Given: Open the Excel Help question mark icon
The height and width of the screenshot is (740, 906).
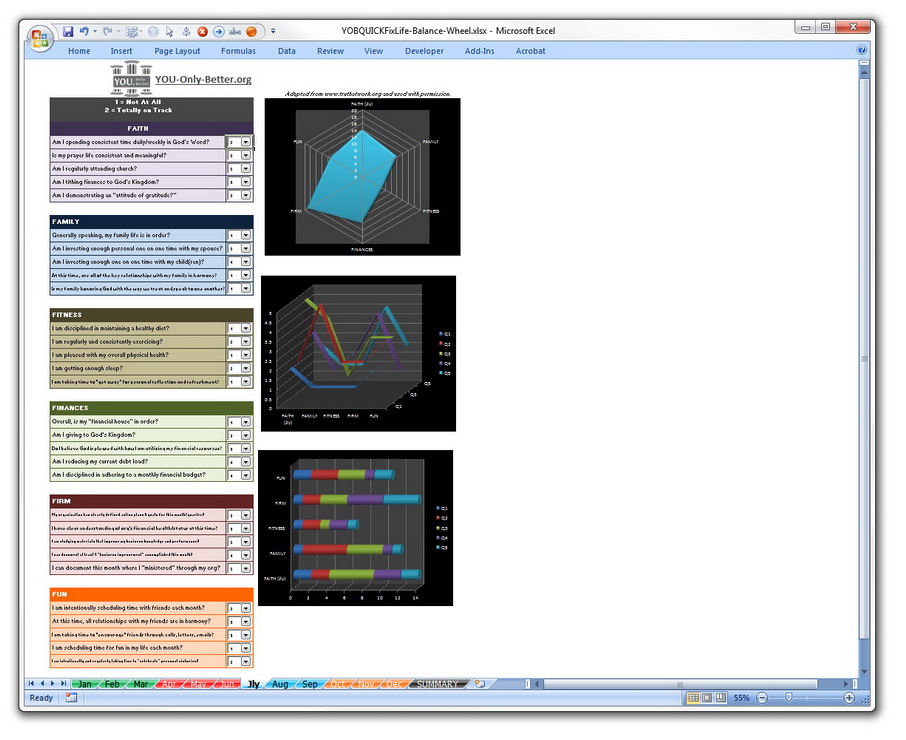Looking at the screenshot, I should (862, 50).
